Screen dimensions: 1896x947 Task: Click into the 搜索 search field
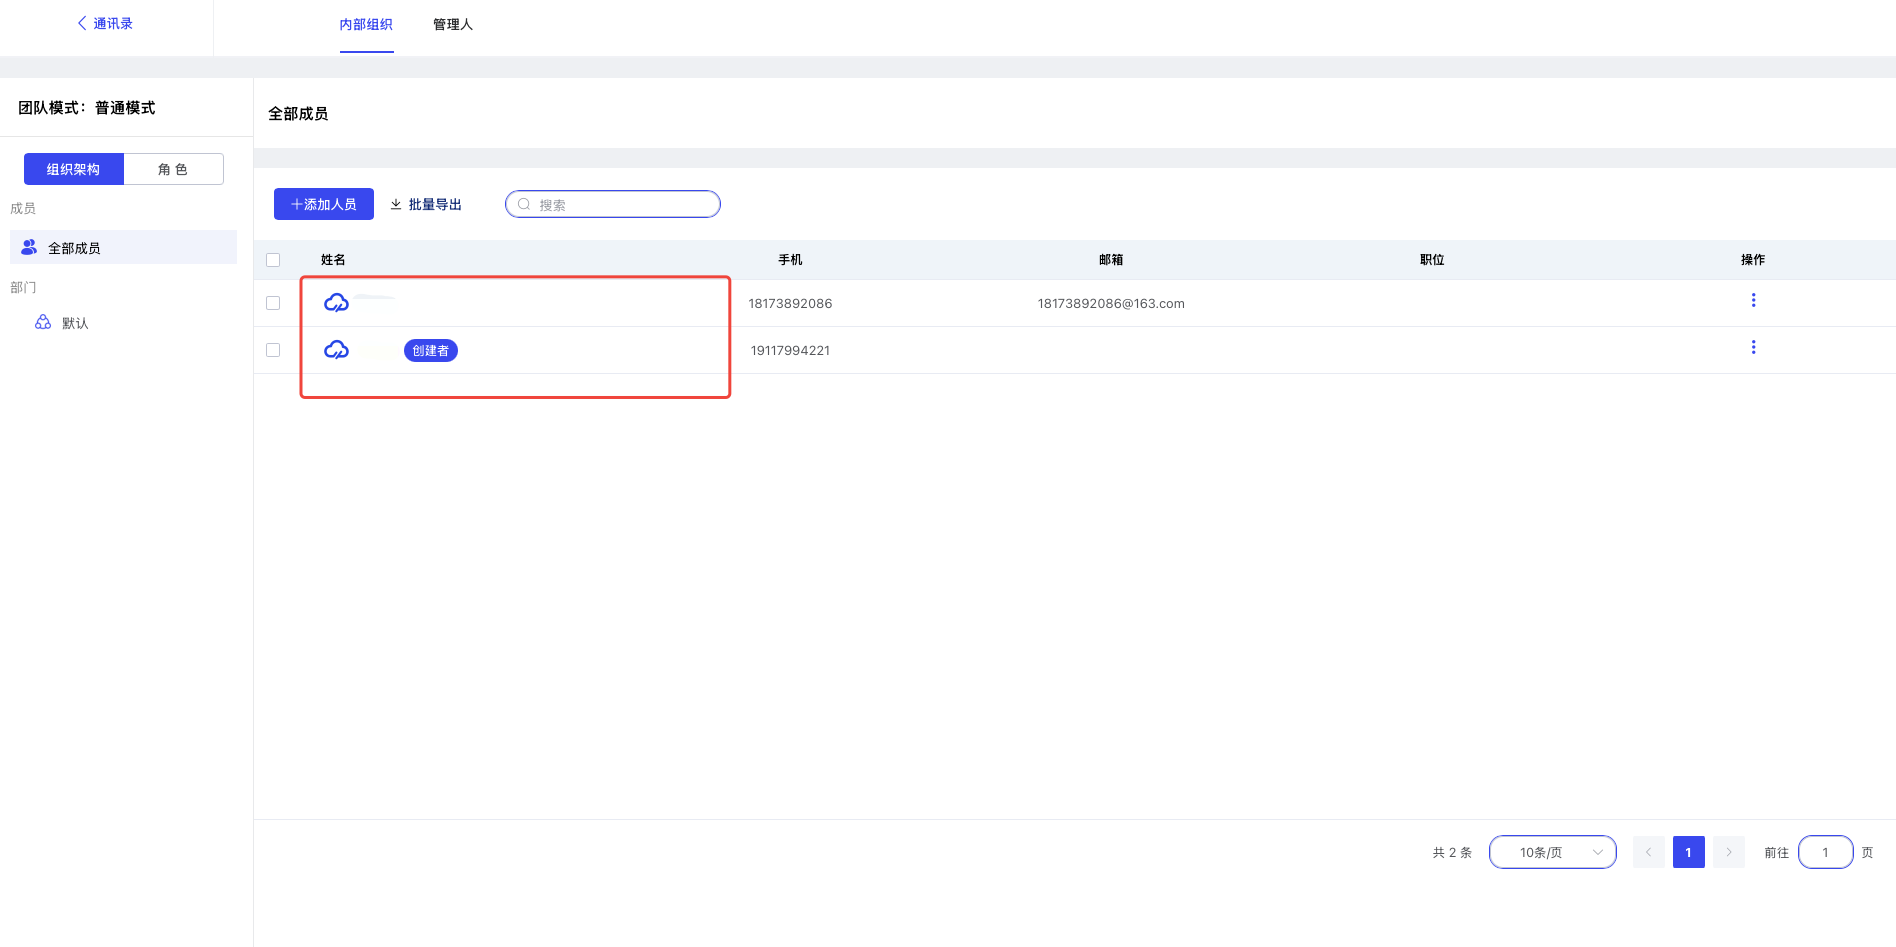pos(622,204)
